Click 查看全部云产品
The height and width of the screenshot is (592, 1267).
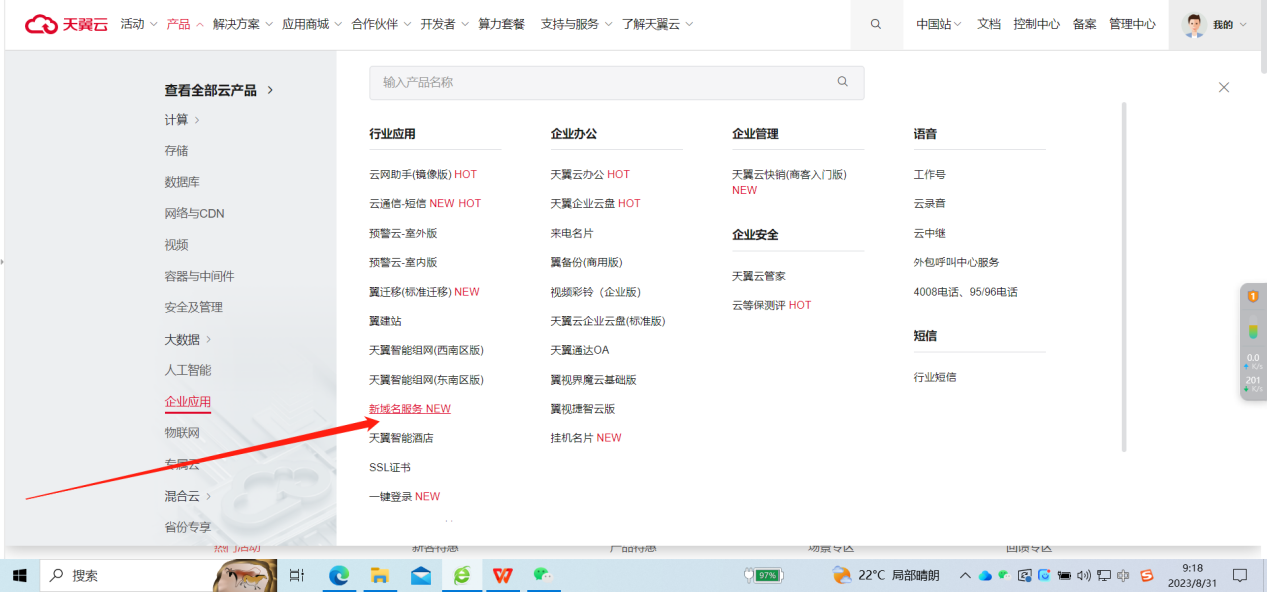pos(211,89)
